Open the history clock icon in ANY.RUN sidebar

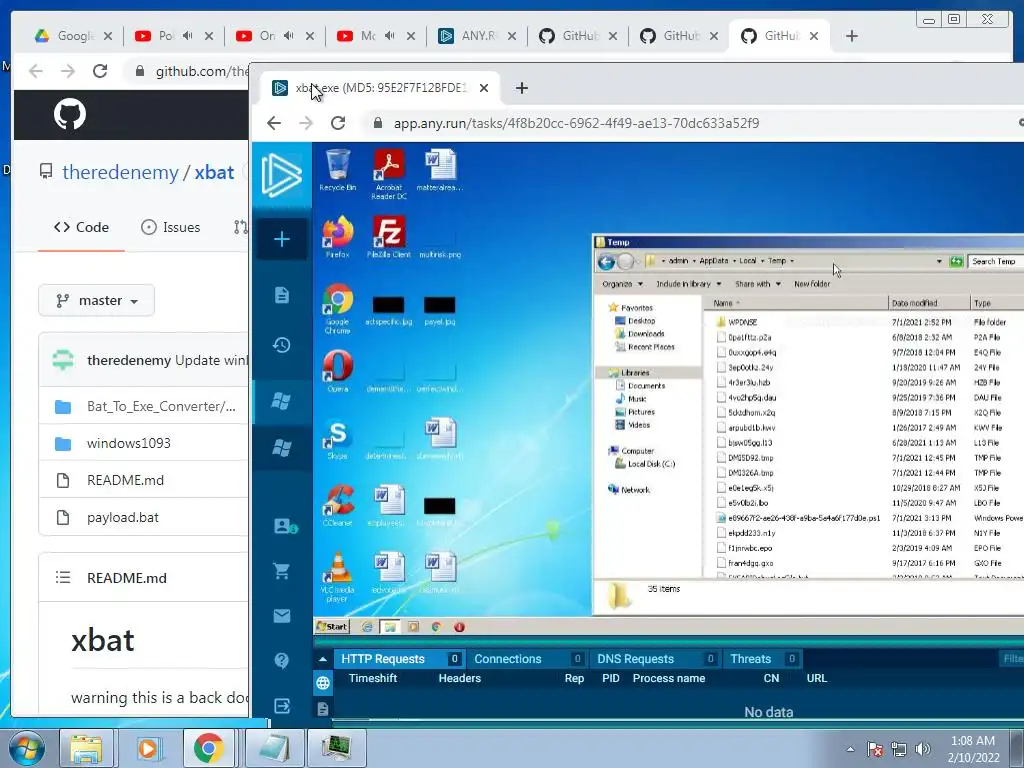(281, 345)
